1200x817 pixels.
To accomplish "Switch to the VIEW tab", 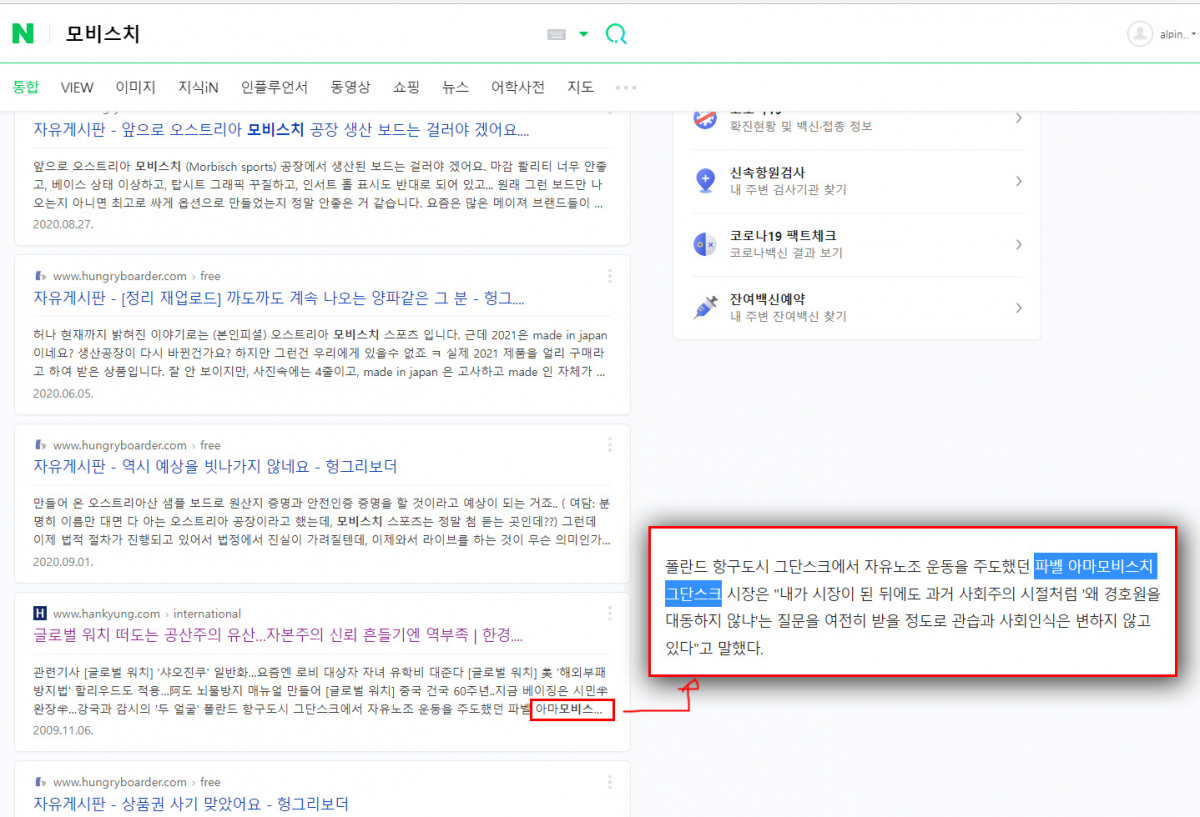I will (77, 87).
